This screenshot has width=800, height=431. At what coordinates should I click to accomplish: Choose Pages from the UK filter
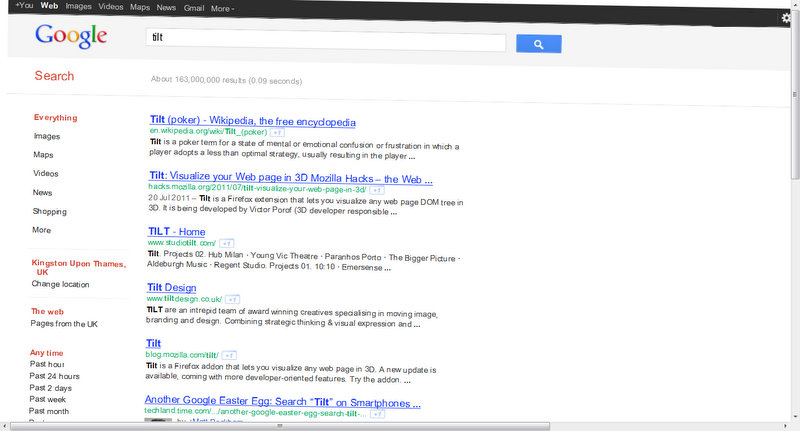64,324
